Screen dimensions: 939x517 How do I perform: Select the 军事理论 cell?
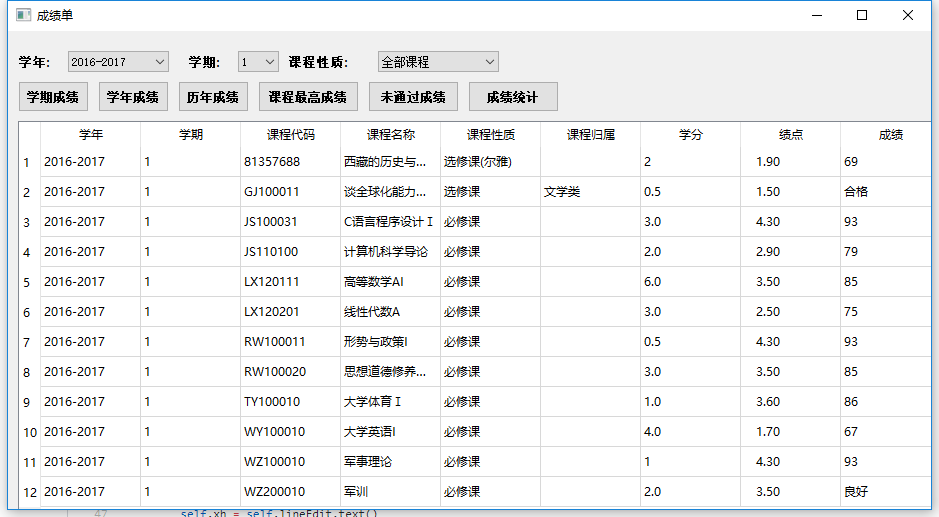click(x=390, y=461)
